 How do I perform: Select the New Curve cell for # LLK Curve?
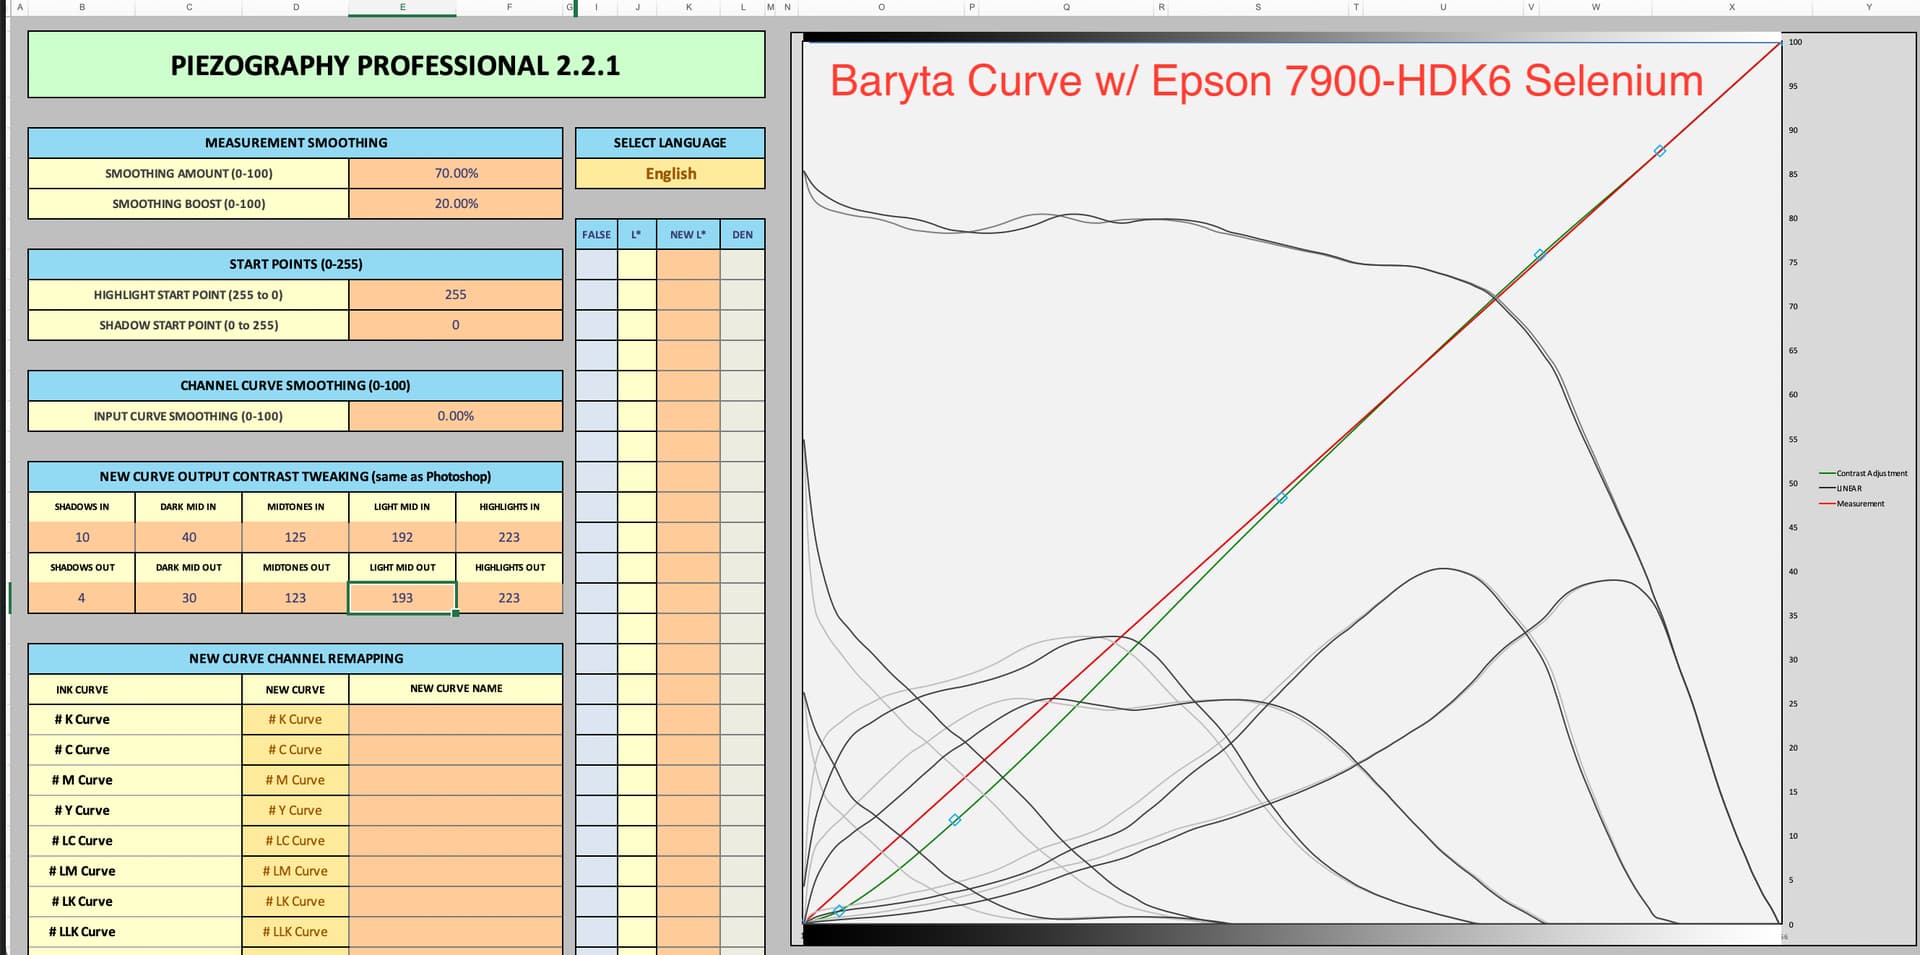pos(295,932)
